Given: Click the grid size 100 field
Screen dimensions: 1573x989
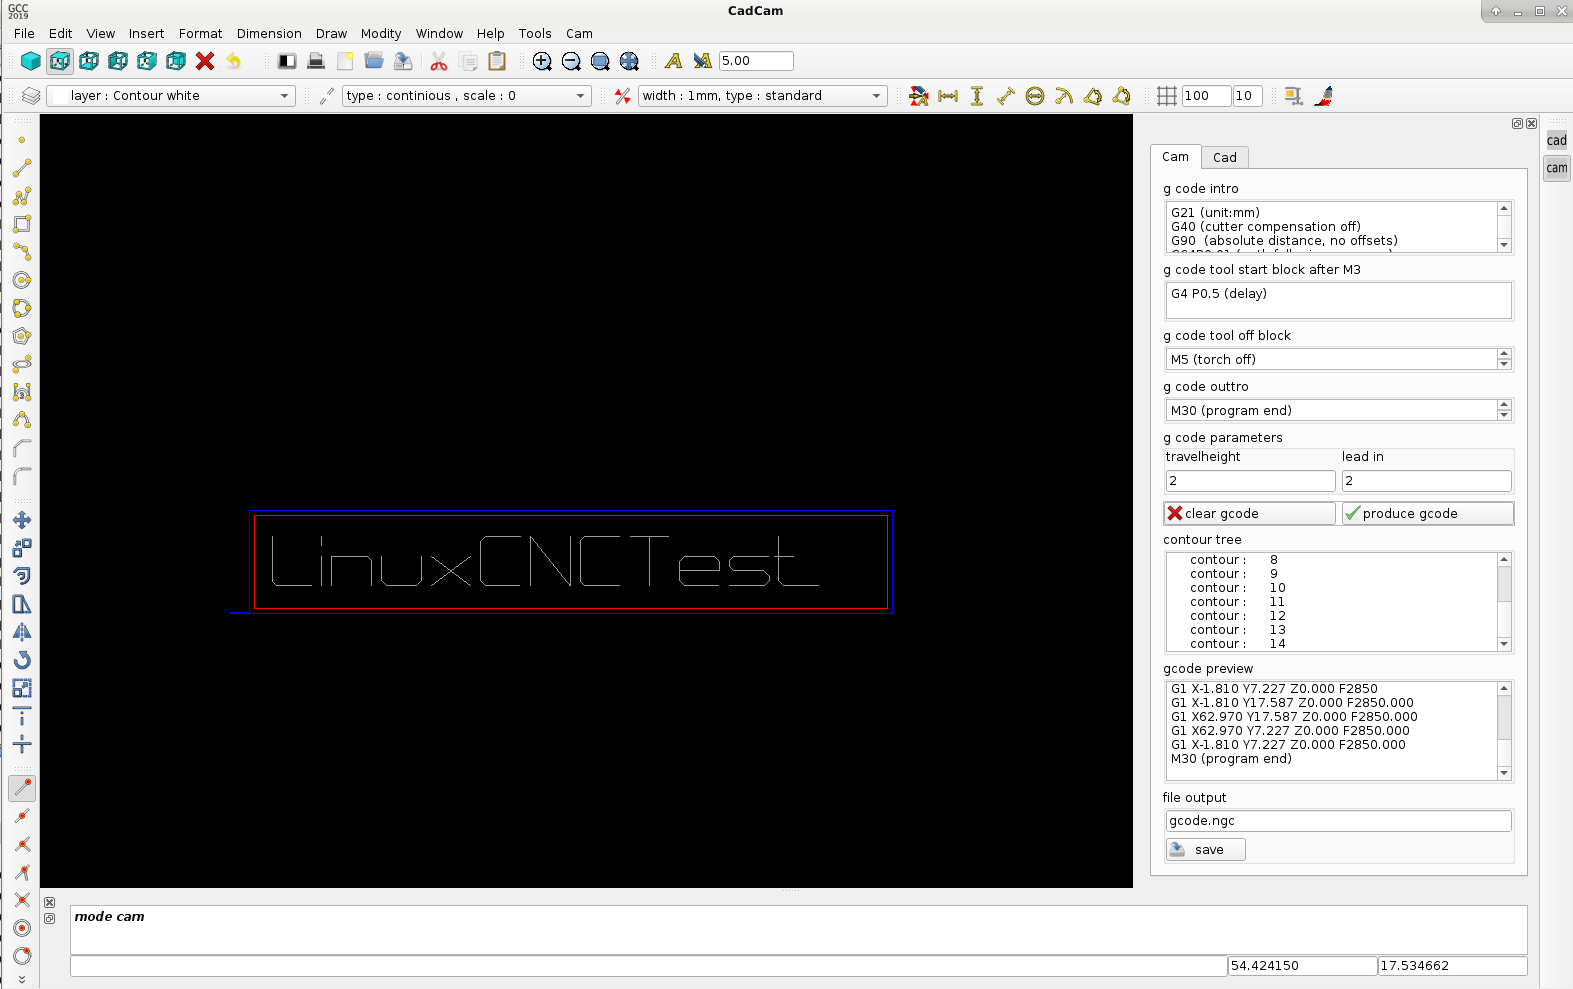Looking at the screenshot, I should (x=1206, y=96).
